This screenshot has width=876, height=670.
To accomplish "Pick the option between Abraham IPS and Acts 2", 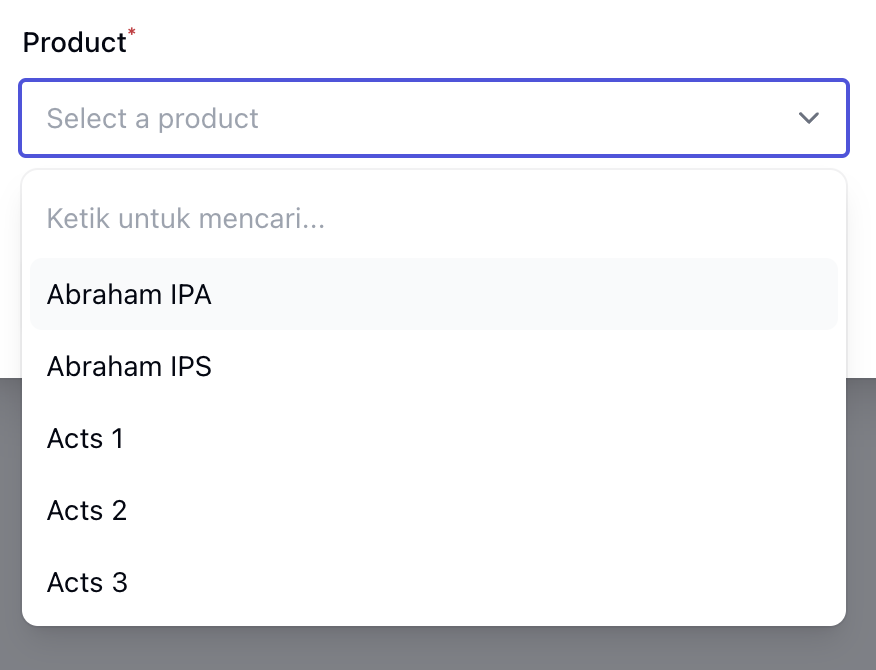I will pyautogui.click(x=433, y=438).
